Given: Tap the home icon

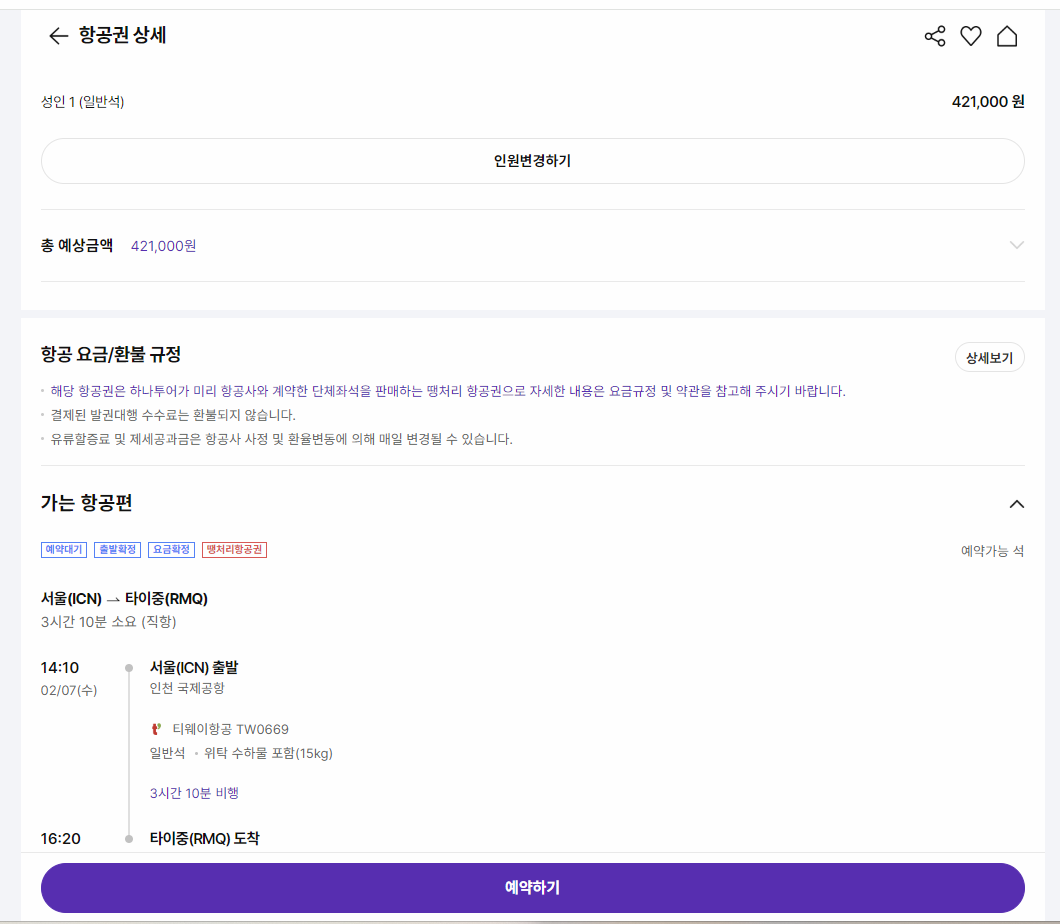Looking at the screenshot, I should (x=1008, y=35).
